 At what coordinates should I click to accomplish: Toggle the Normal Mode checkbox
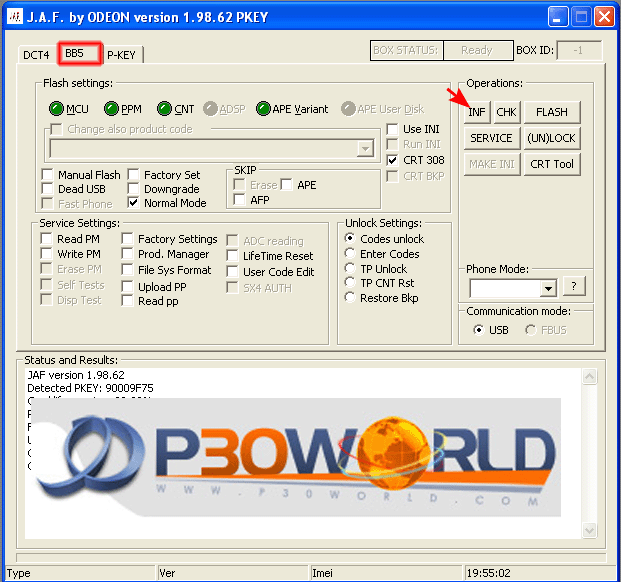pos(133,203)
